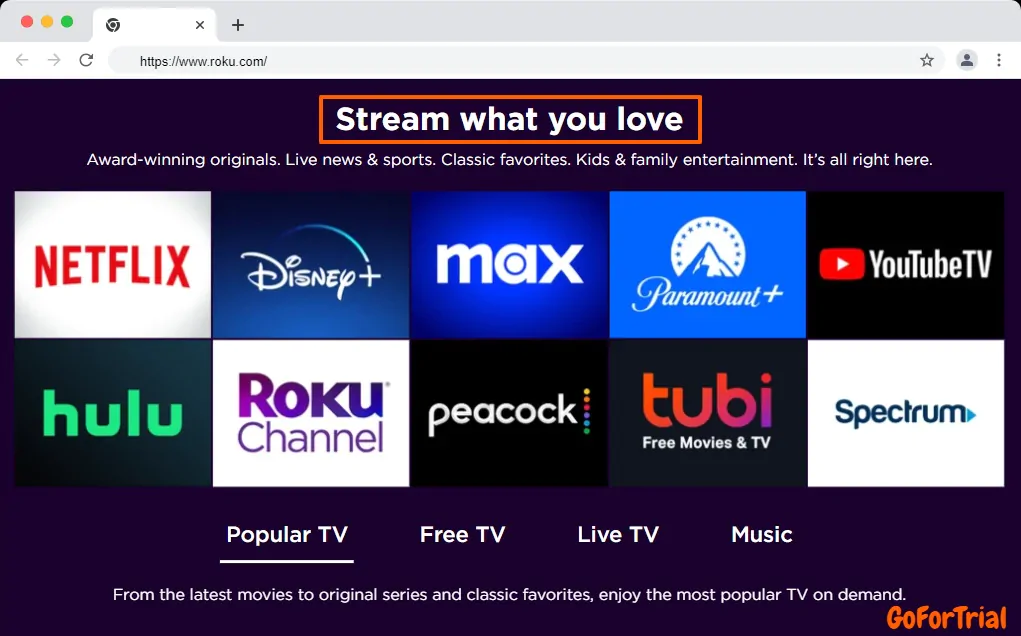Go back using browser back arrow

pos(22,61)
